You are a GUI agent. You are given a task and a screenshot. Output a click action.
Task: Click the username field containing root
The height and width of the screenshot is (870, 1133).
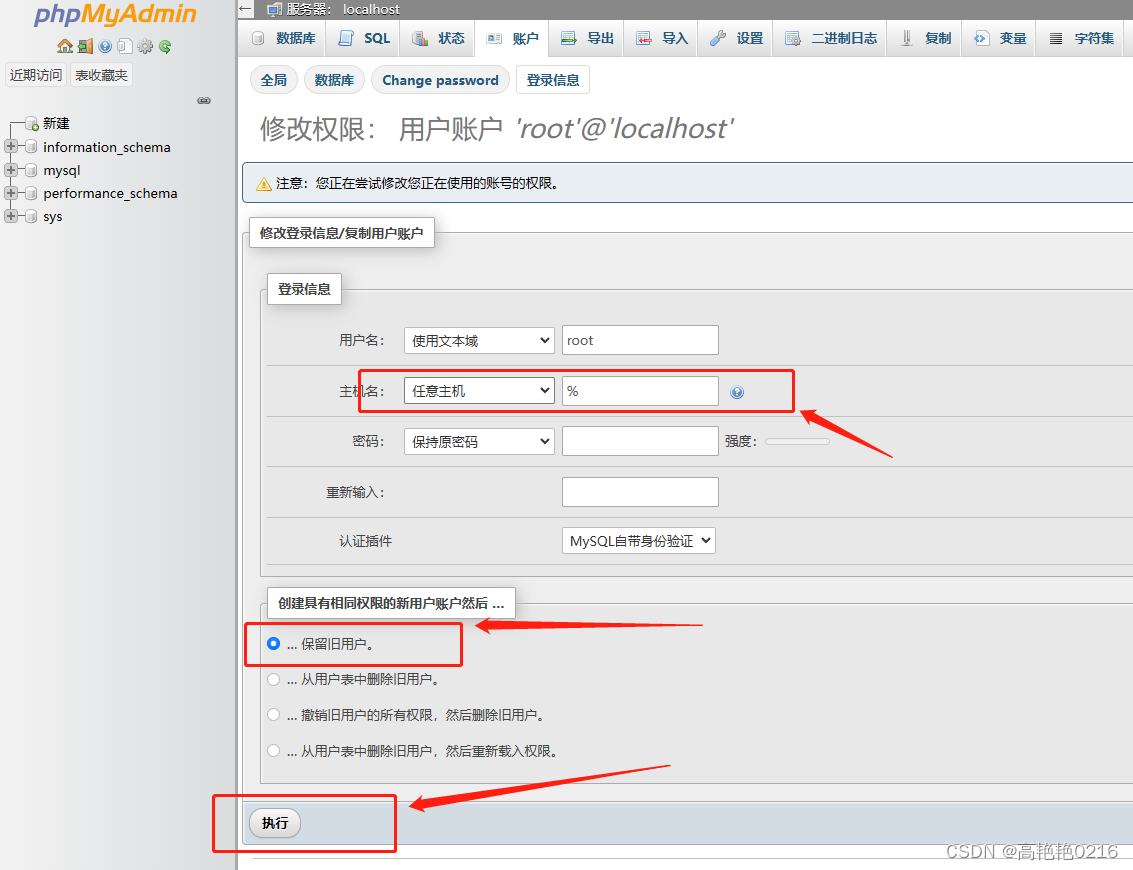click(x=640, y=340)
